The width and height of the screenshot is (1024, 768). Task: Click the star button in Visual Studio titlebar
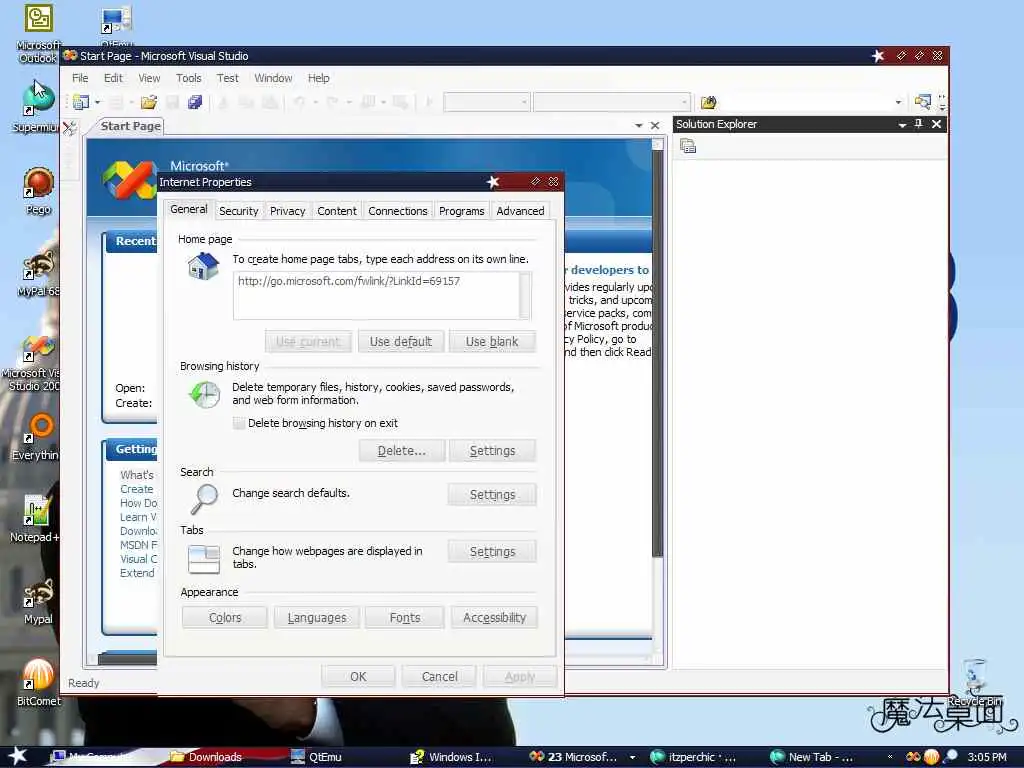coord(878,56)
